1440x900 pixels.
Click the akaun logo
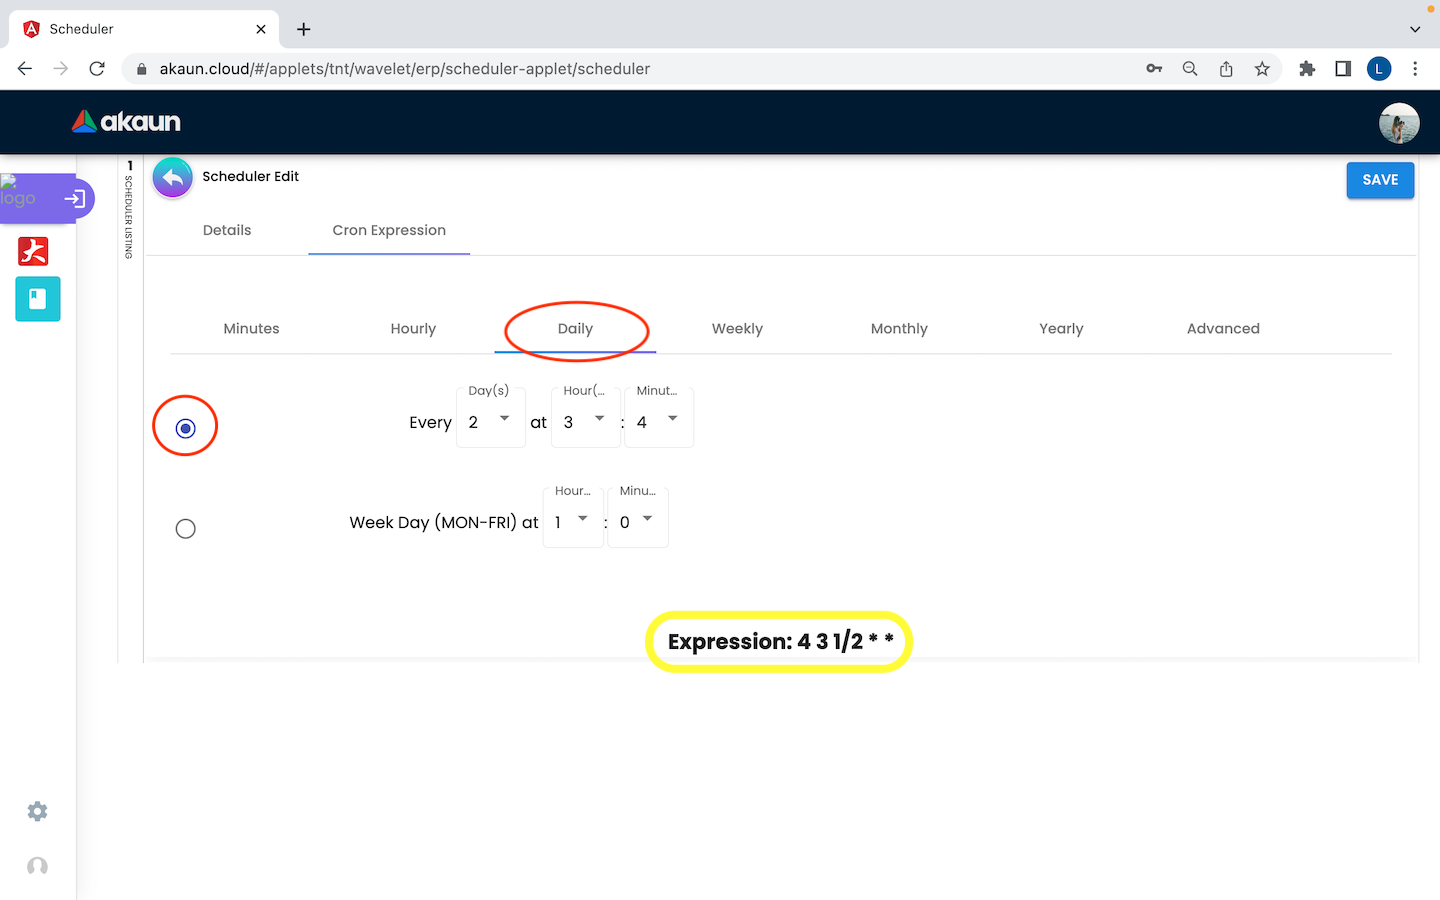pyautogui.click(x=126, y=122)
